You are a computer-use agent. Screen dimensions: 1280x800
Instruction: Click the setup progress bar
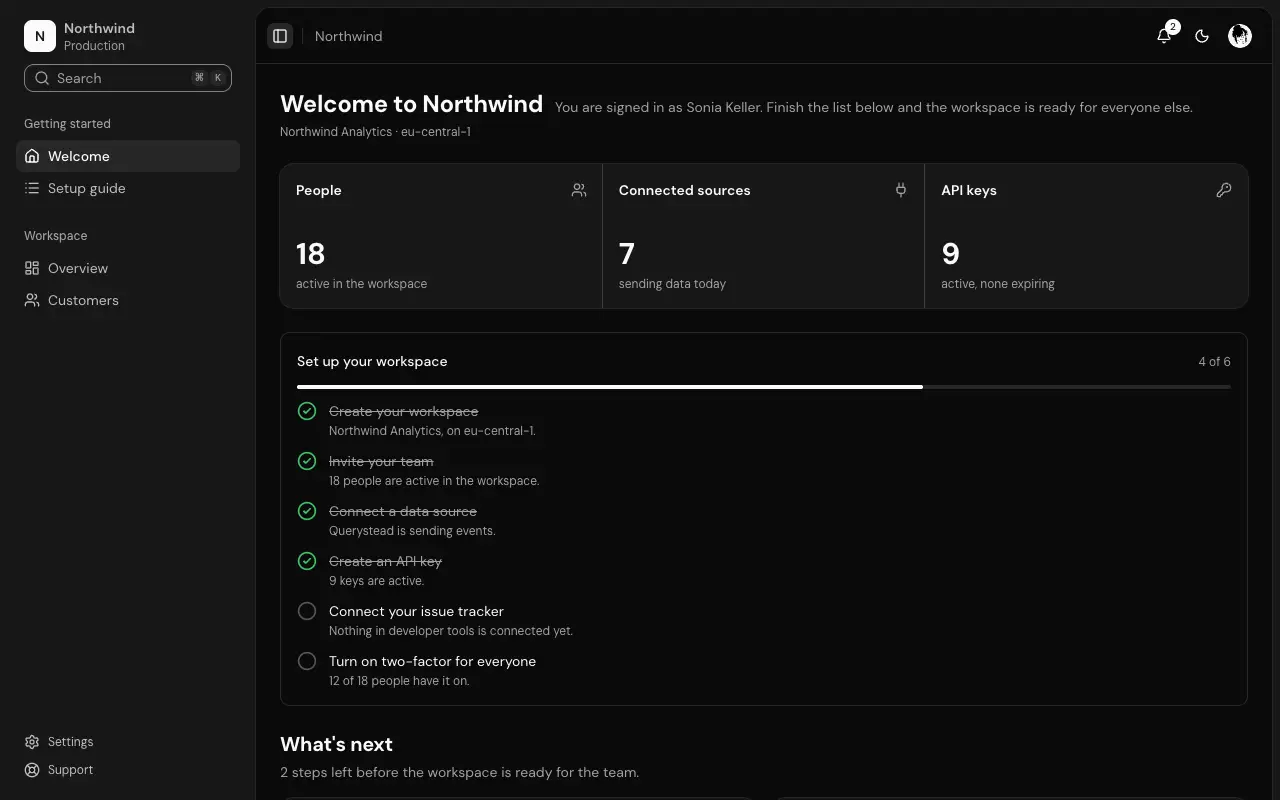pyautogui.click(x=764, y=386)
